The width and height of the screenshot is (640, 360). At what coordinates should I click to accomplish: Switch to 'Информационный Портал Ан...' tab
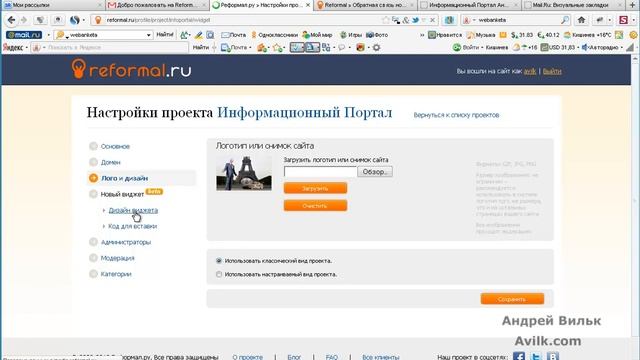469,5
